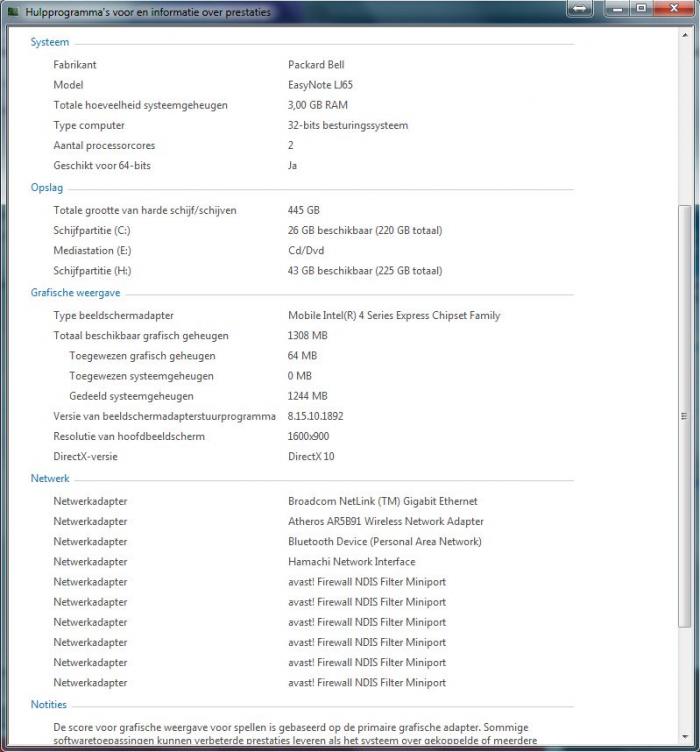This screenshot has width=700, height=752.
Task: Click the Type beeldschermadapter label
Action: (113, 316)
